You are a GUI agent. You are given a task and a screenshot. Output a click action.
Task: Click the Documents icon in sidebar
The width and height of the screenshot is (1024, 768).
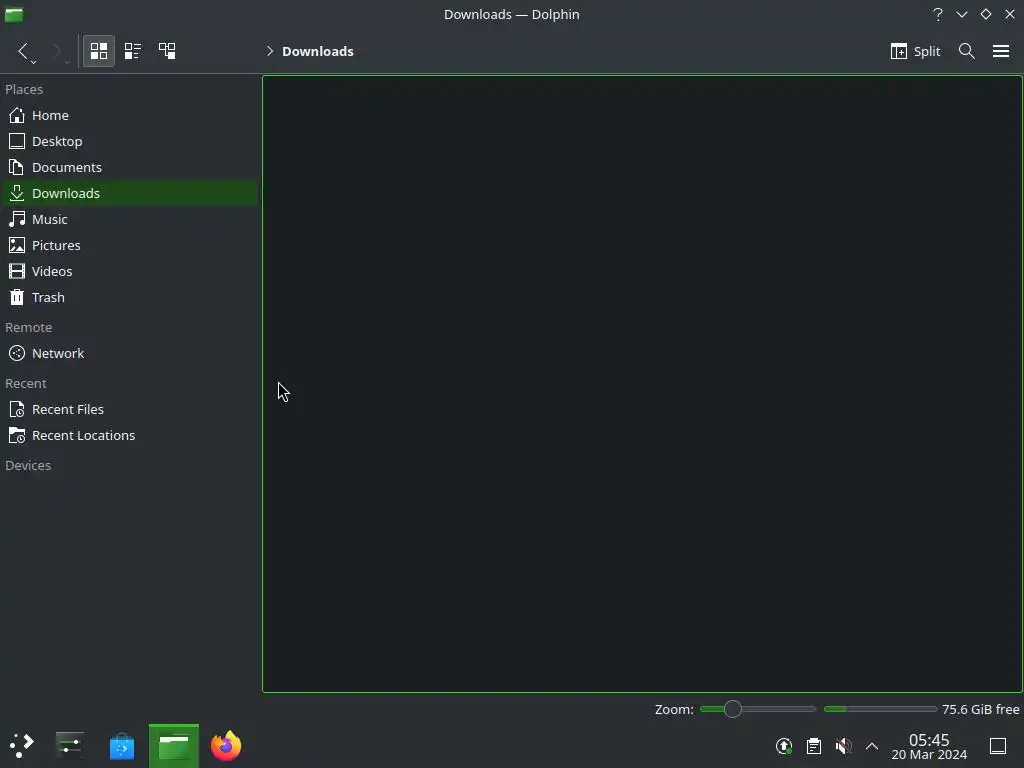coord(17,168)
